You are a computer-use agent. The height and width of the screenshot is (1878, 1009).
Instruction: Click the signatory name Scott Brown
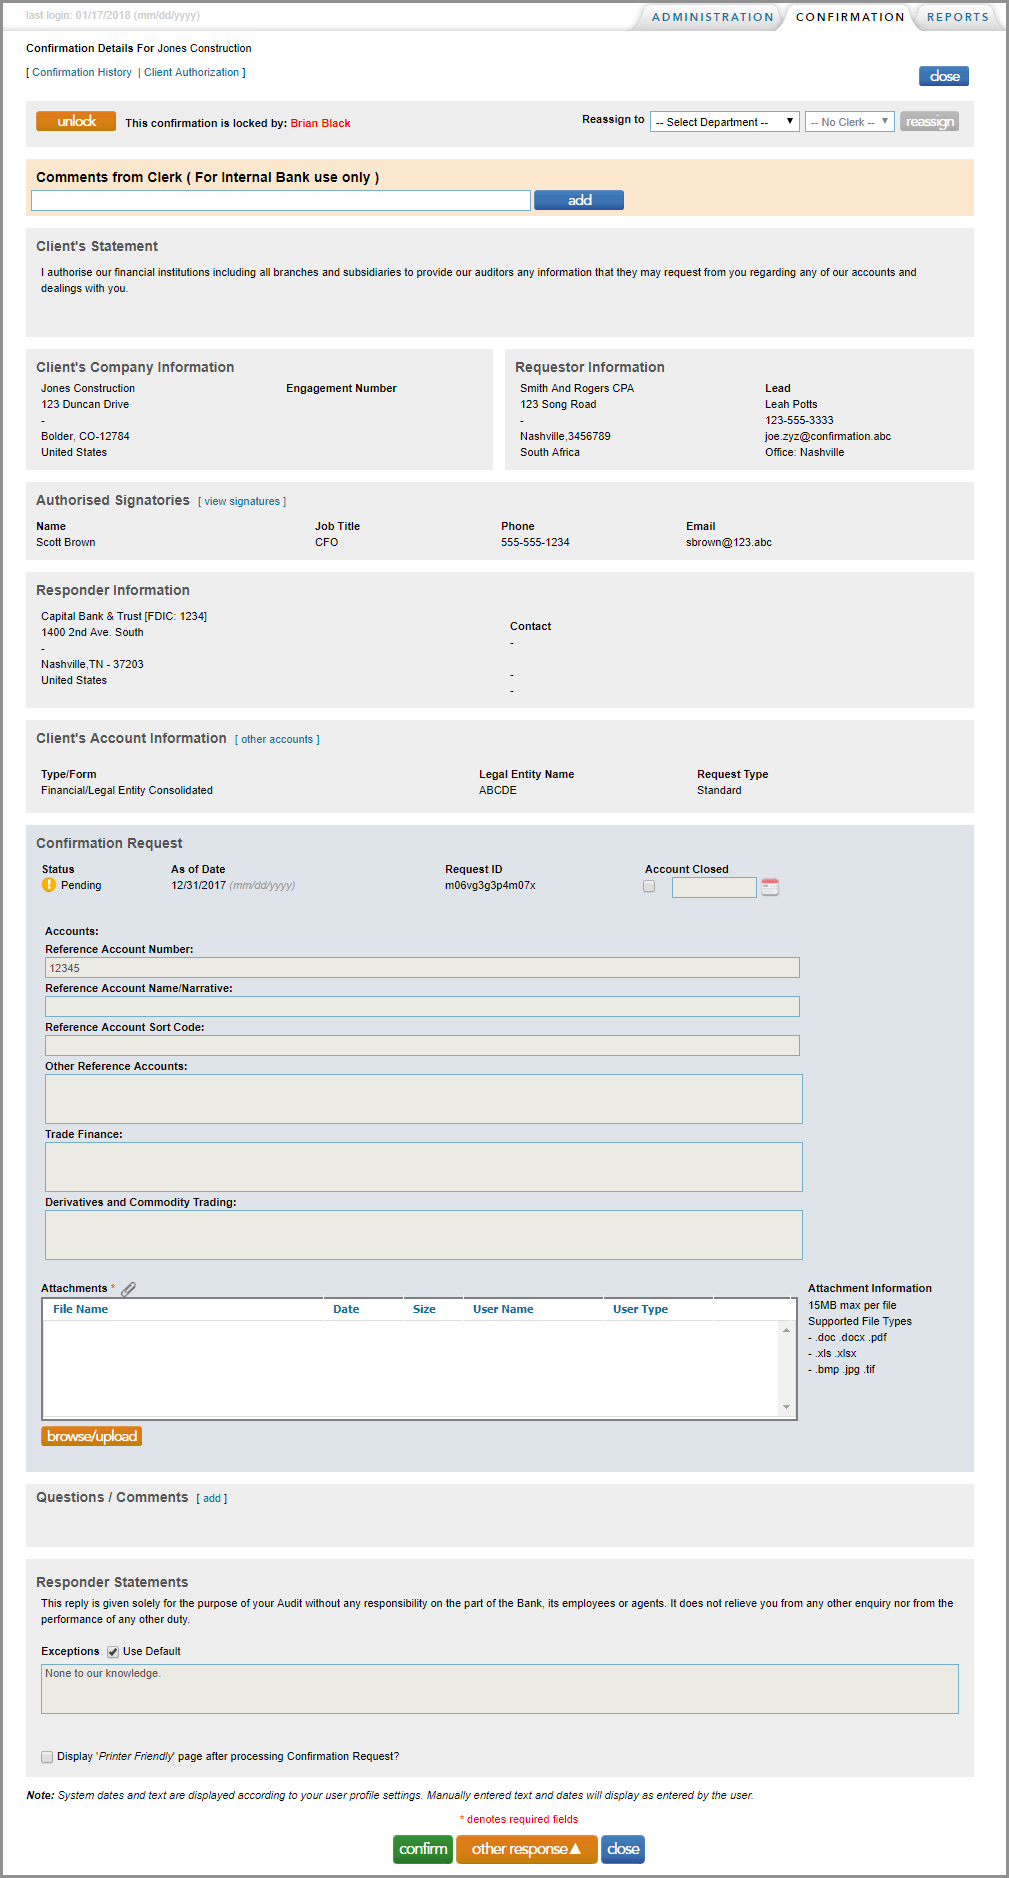click(66, 543)
